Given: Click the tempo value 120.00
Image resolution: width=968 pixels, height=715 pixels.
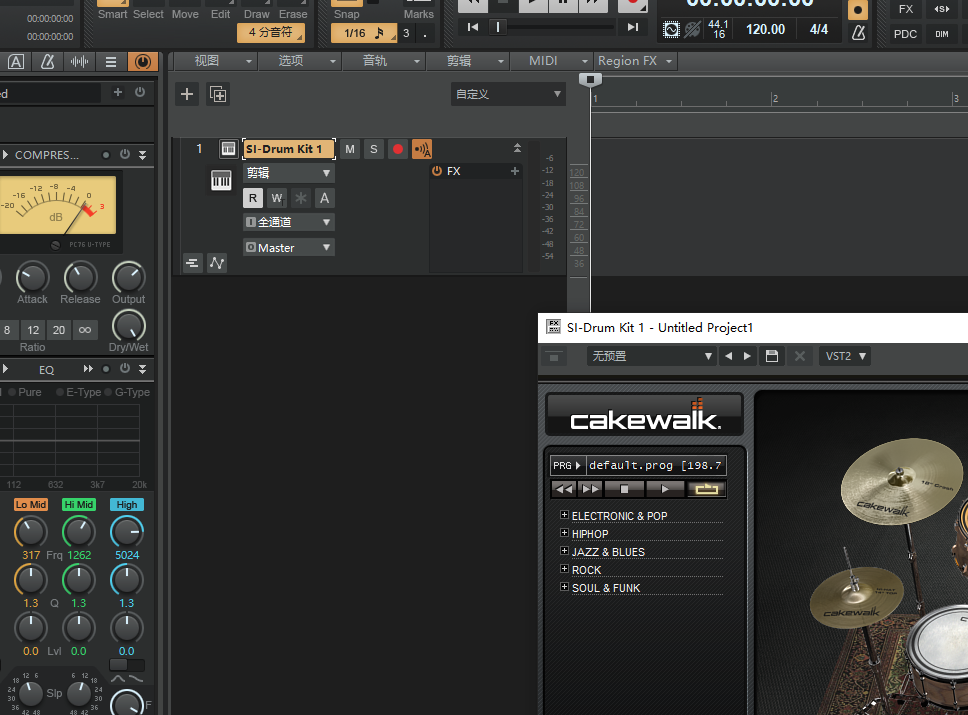Looking at the screenshot, I should click(x=766, y=29).
